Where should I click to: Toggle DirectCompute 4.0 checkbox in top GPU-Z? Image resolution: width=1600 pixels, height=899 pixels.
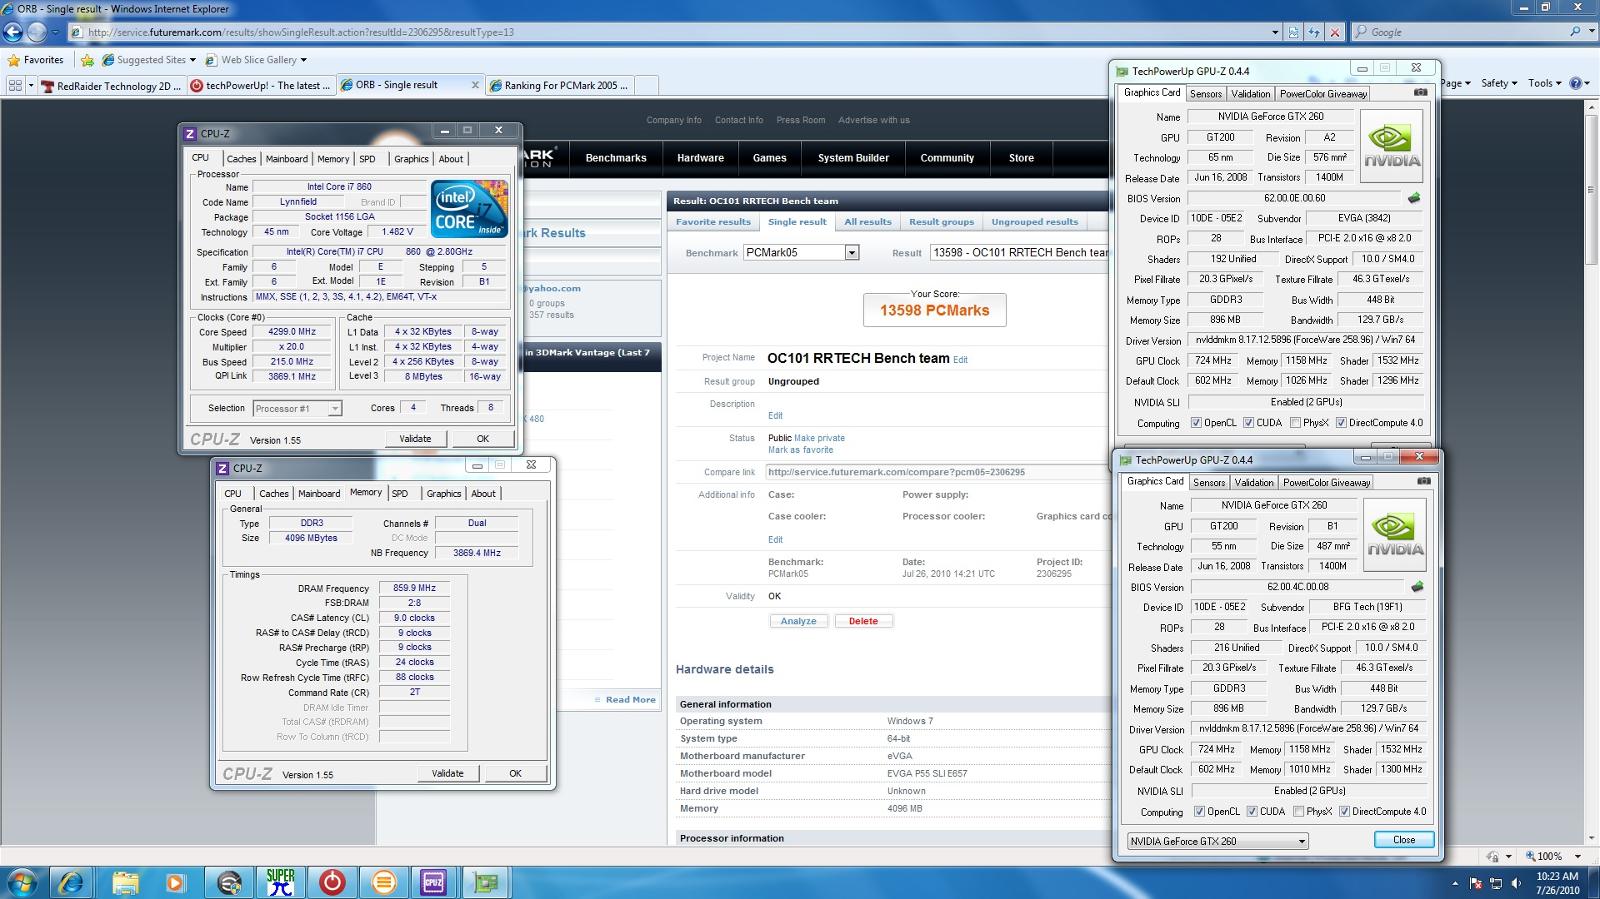pyautogui.click(x=1341, y=423)
